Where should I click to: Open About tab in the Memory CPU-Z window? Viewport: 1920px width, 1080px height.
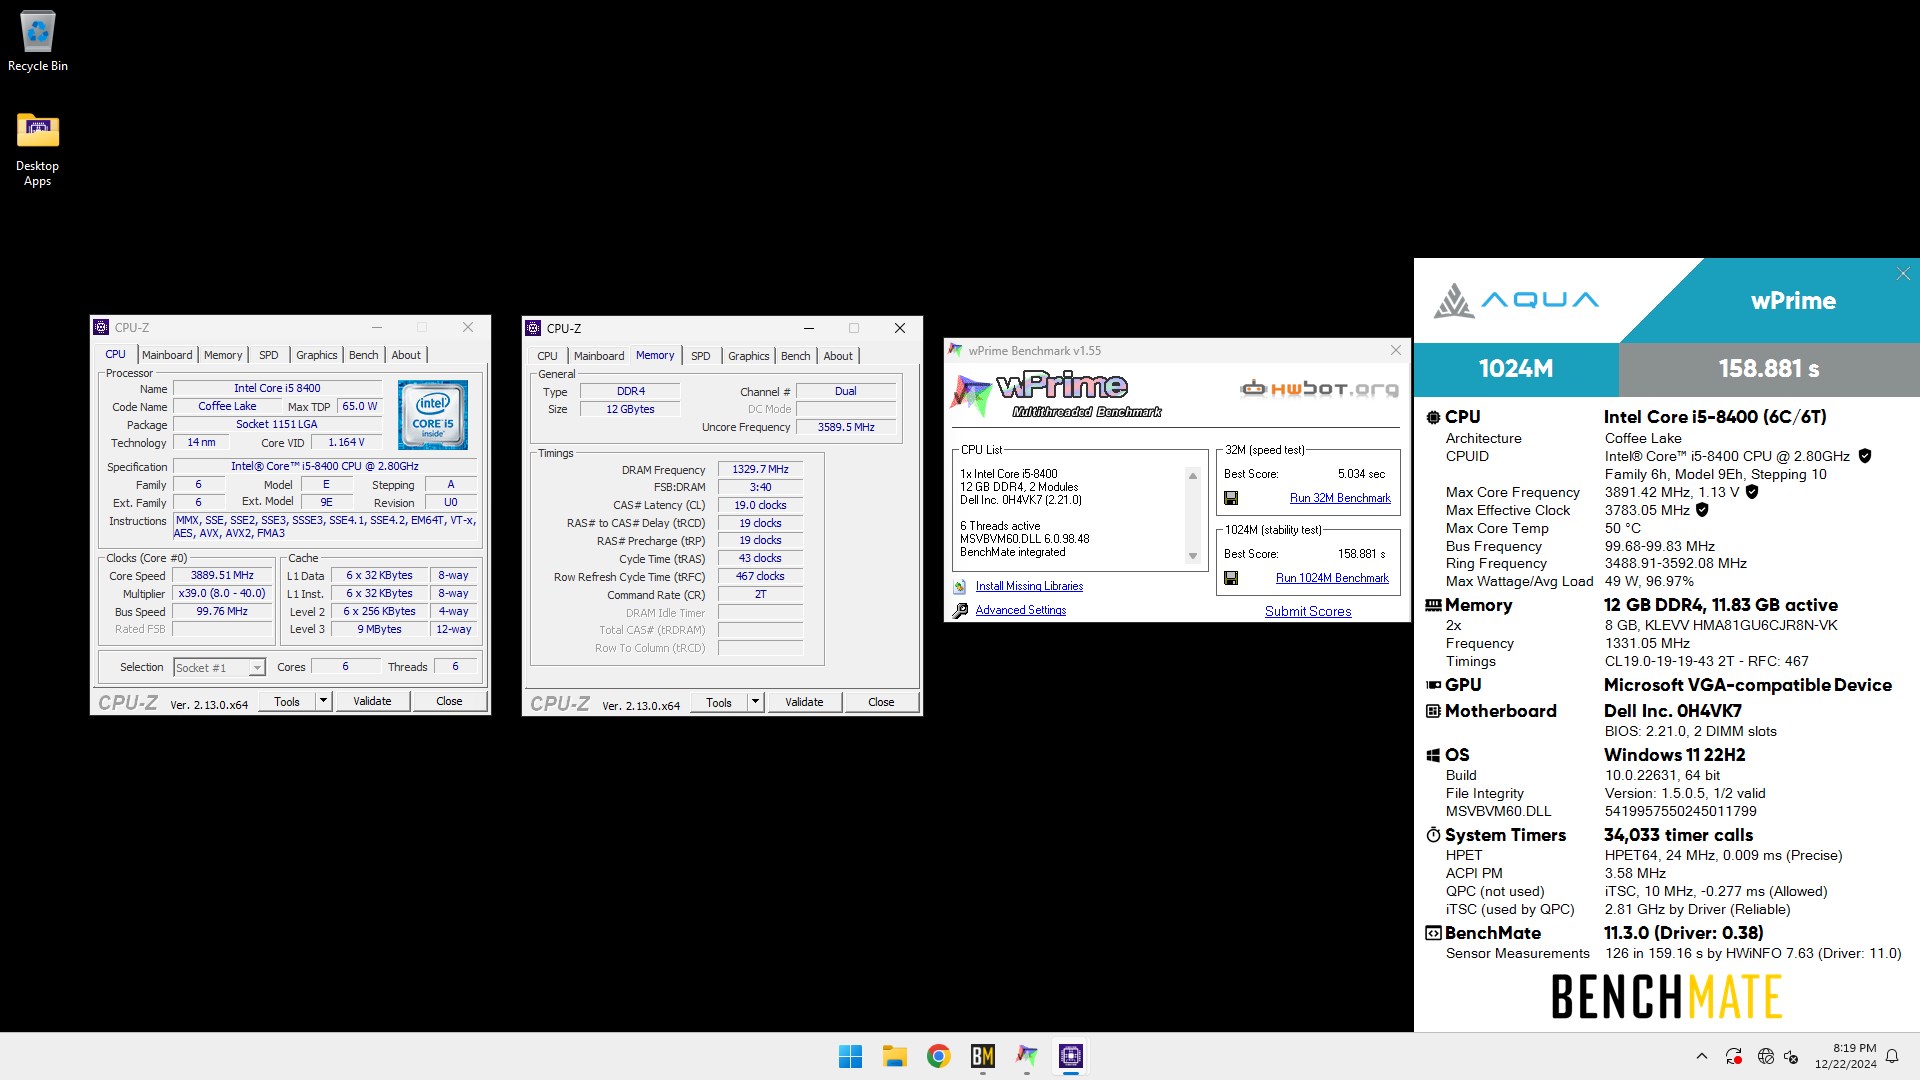tap(838, 356)
